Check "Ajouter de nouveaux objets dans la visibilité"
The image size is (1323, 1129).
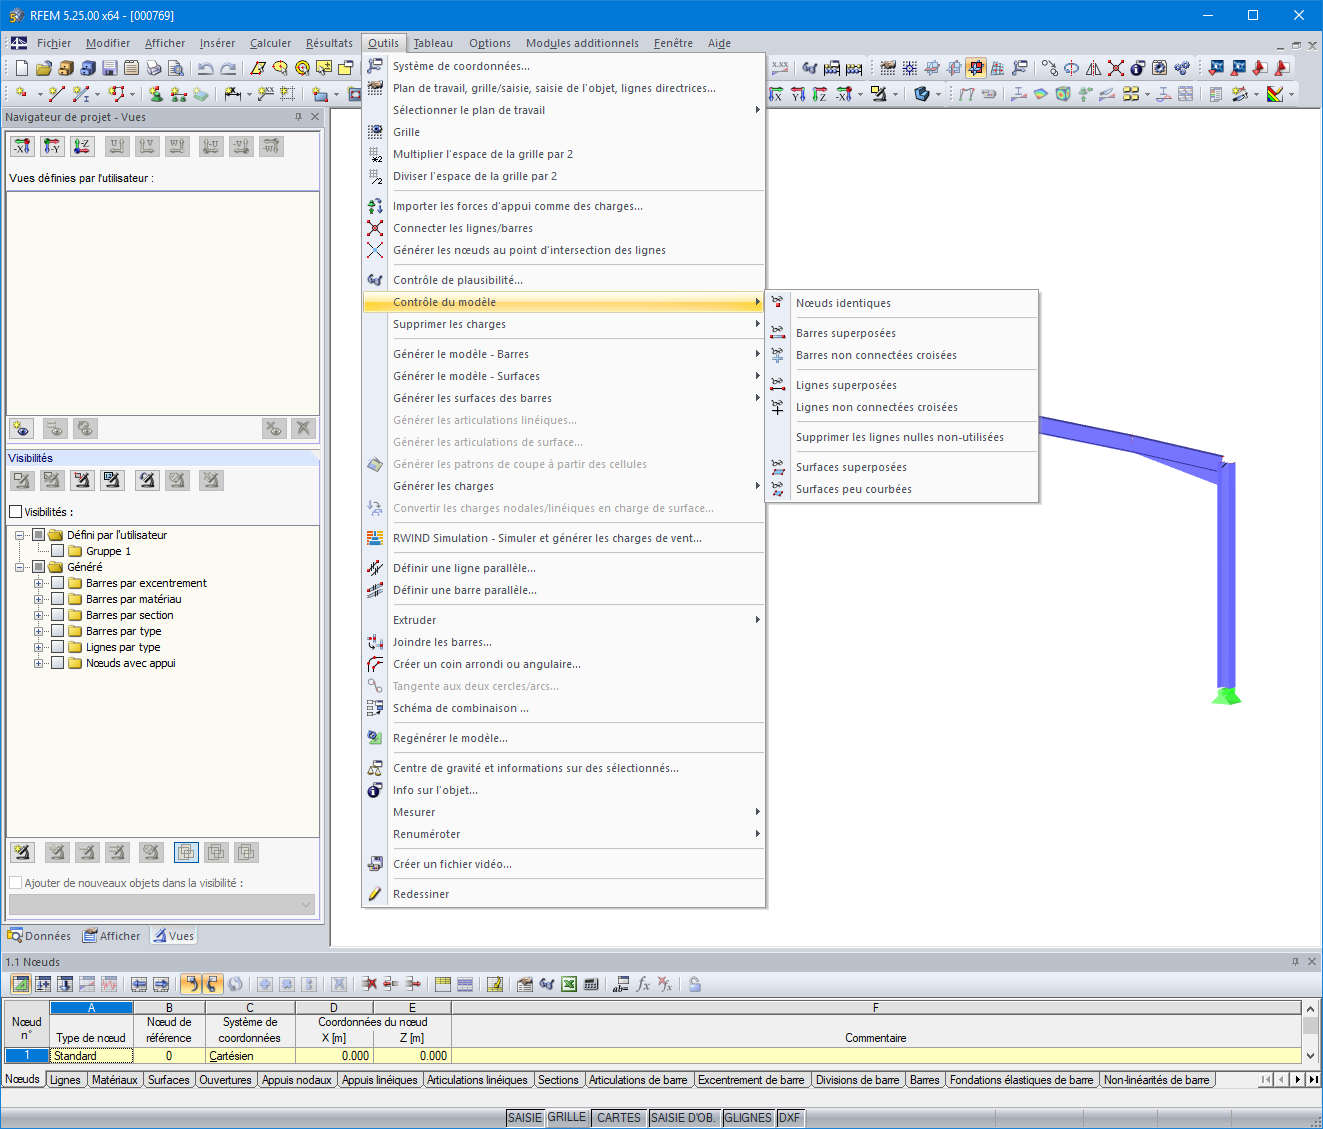(16, 883)
